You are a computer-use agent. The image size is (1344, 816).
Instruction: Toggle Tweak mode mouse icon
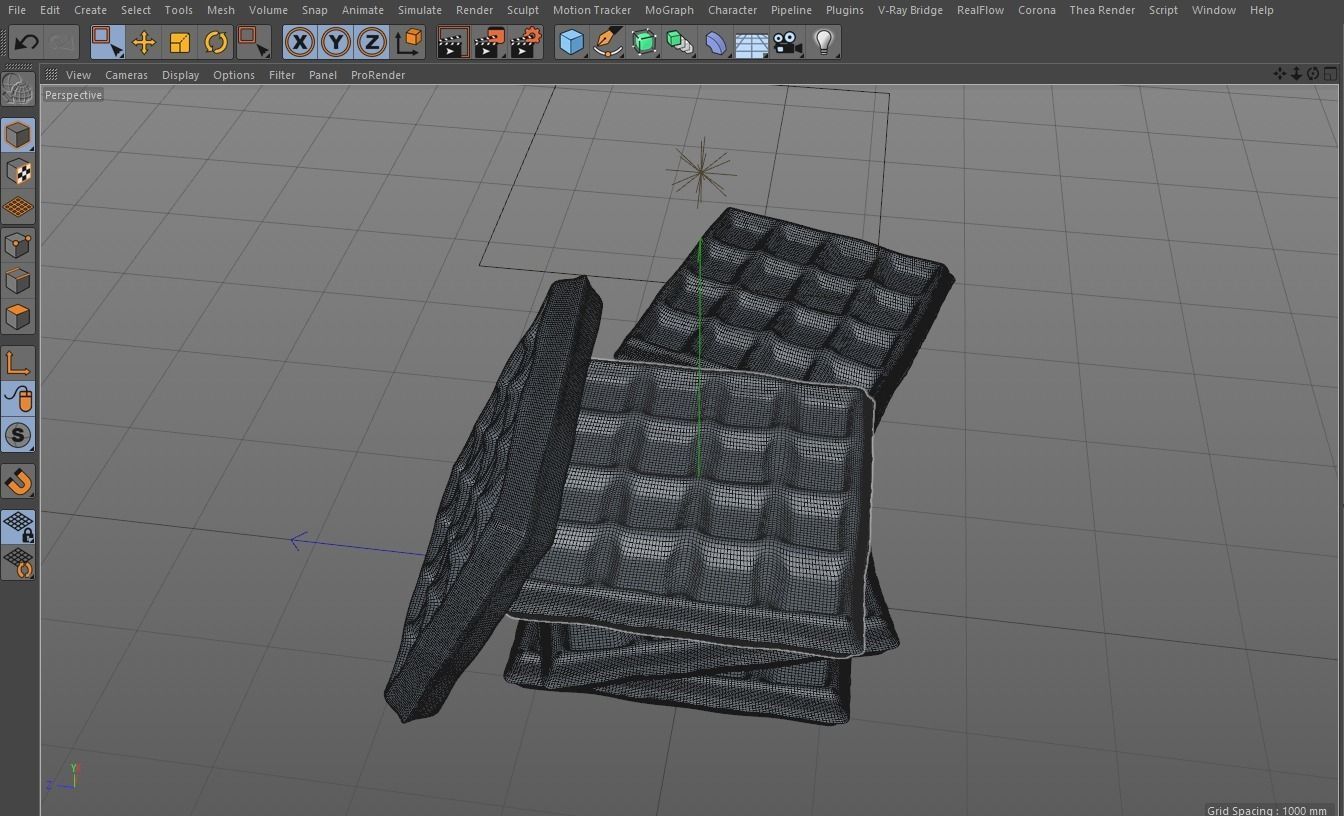[x=18, y=399]
